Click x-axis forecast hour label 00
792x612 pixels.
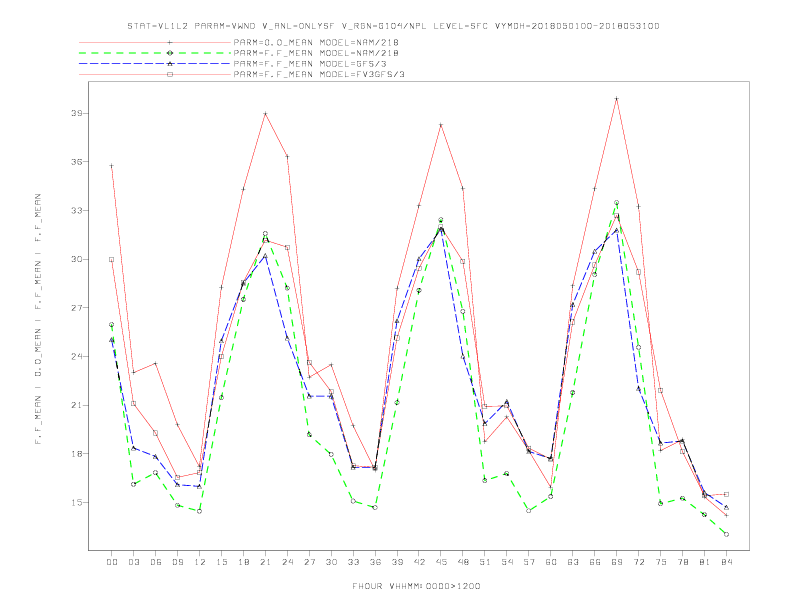[112, 562]
